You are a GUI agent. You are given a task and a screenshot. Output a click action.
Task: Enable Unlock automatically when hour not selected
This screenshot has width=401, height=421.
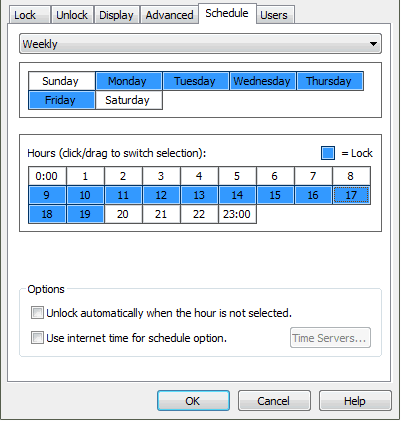pos(37,313)
